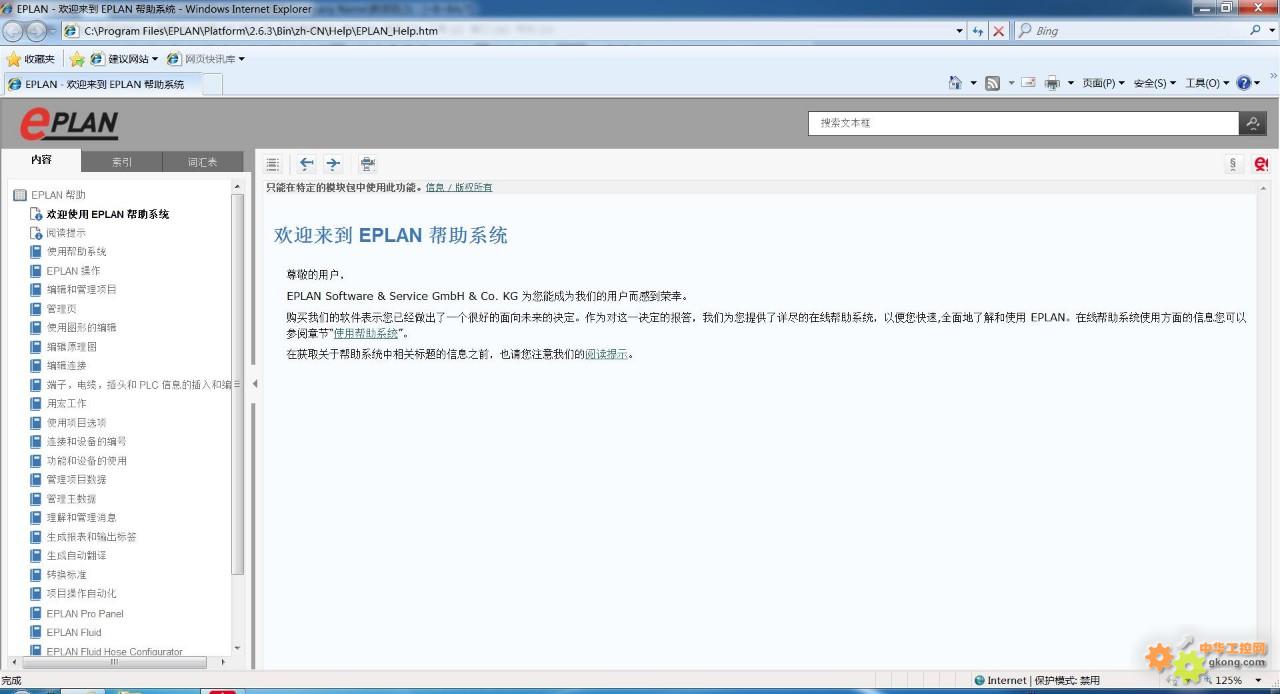Print the help topic using toolbar printer icon

367,164
